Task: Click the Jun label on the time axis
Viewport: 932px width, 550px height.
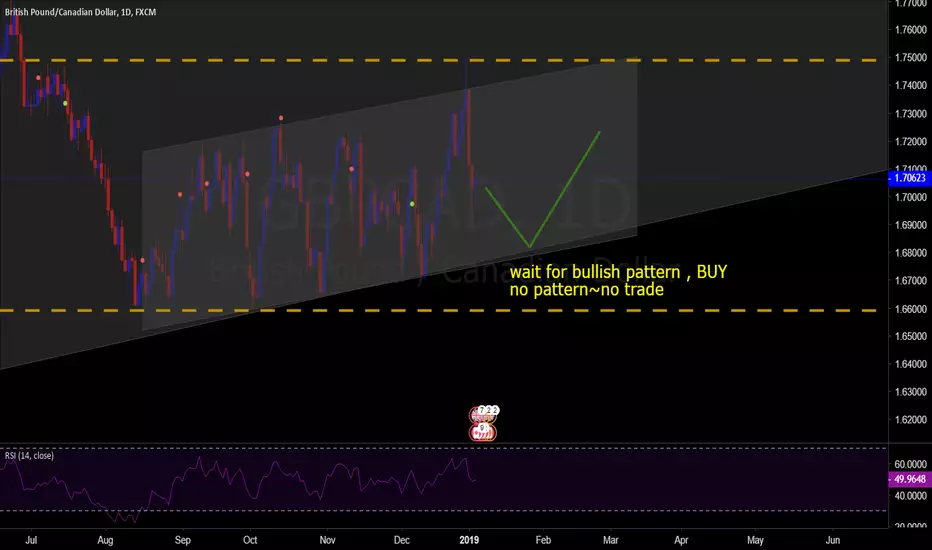Action: pos(833,540)
